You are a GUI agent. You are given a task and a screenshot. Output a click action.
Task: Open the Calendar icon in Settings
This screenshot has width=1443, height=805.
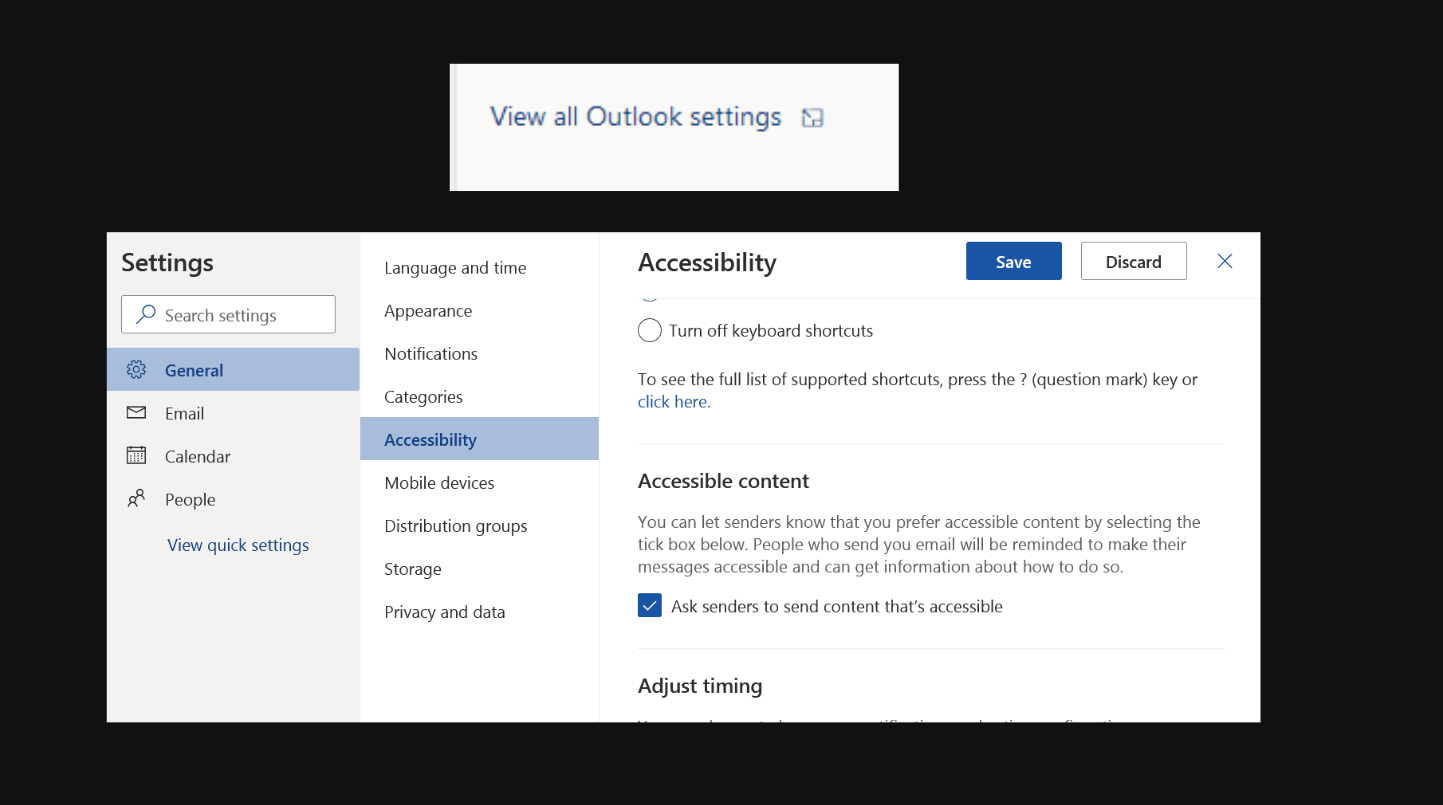(x=136, y=455)
